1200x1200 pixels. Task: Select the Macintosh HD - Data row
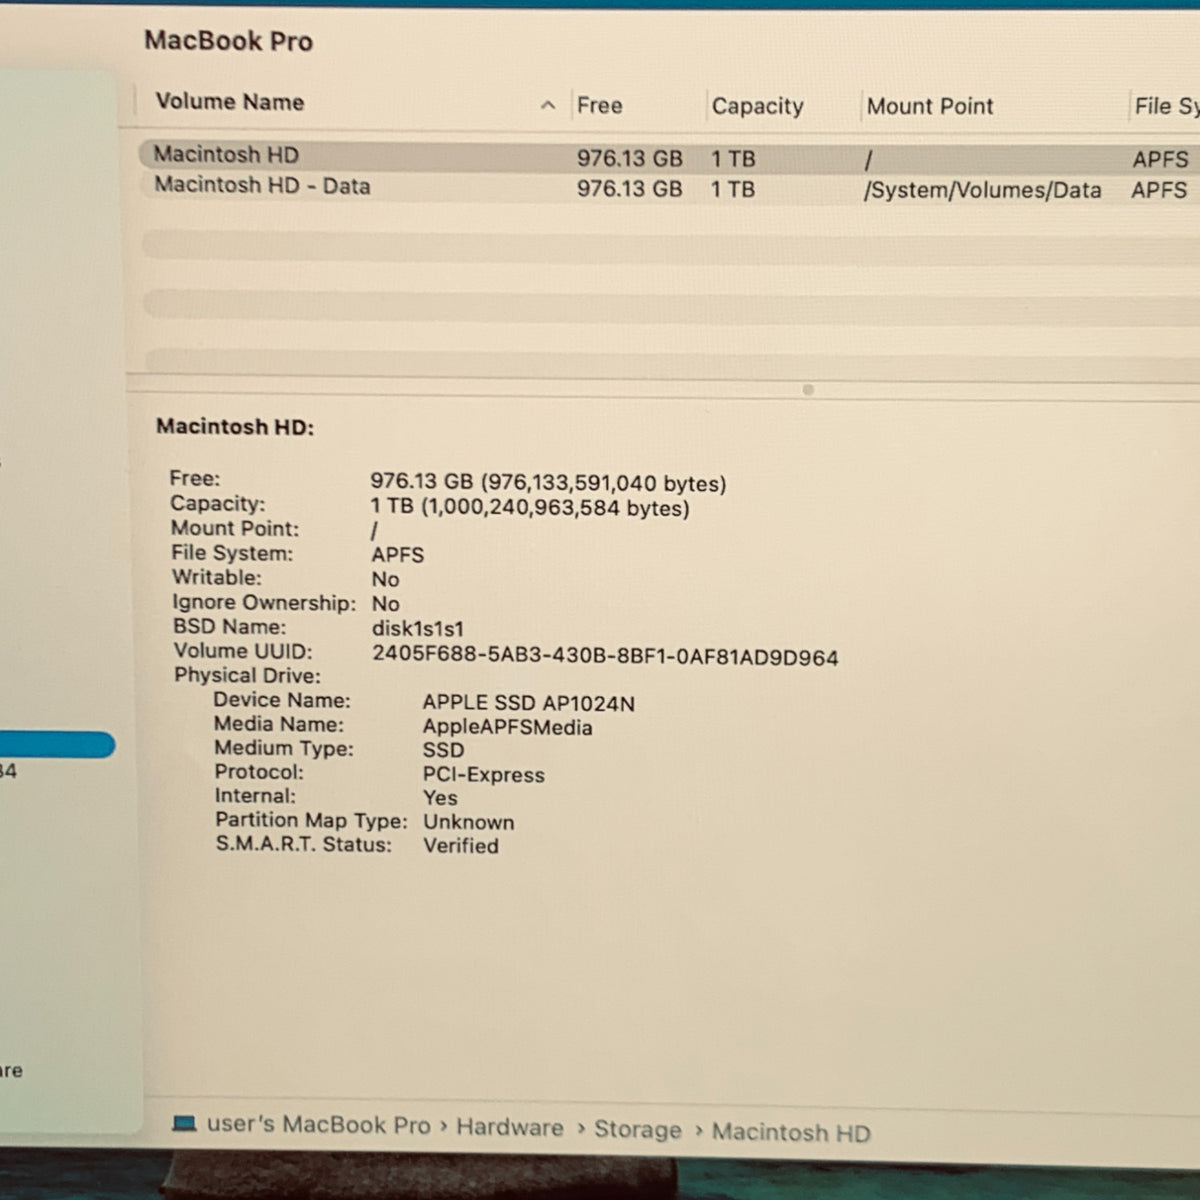click(668, 188)
